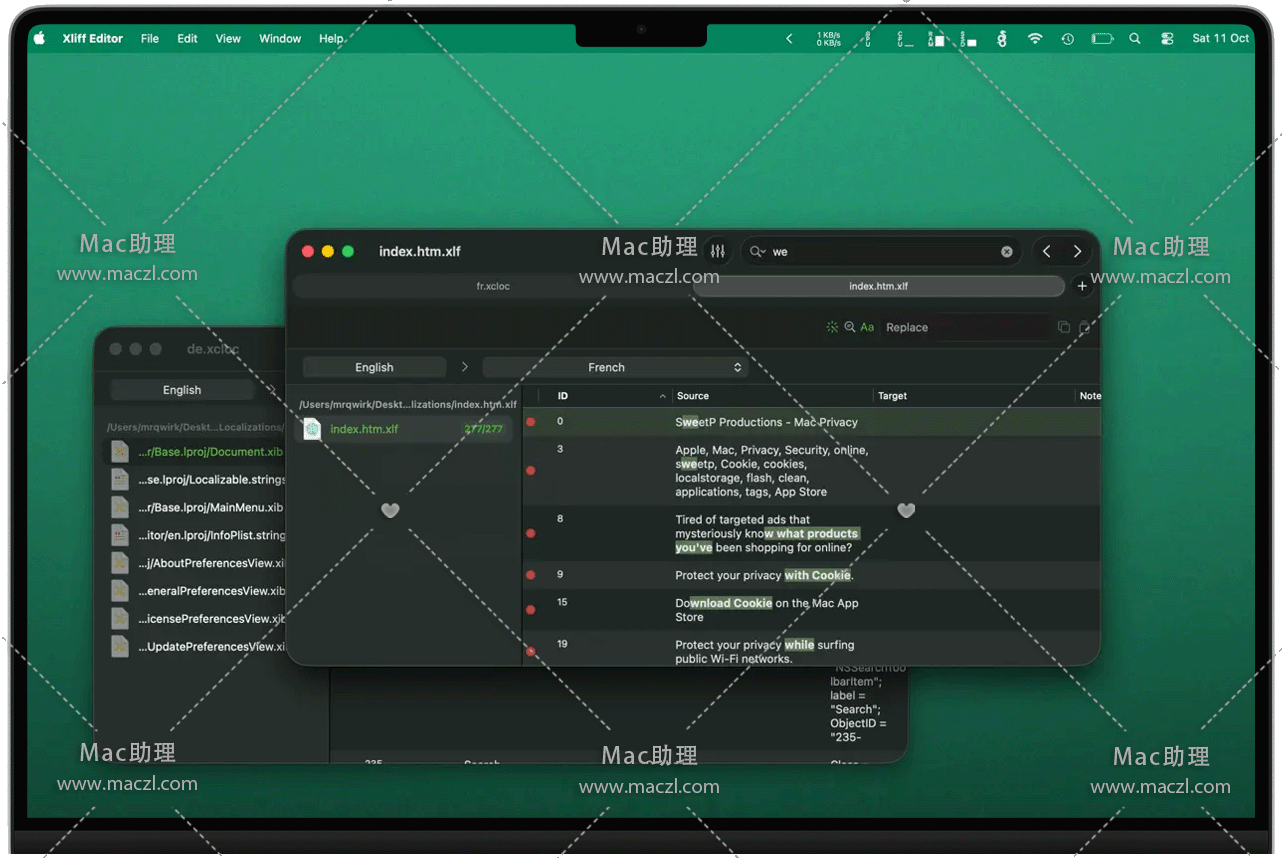
Task: Click the GeneralPreferencesView file icon in de.xcloc window
Action: (x=120, y=591)
